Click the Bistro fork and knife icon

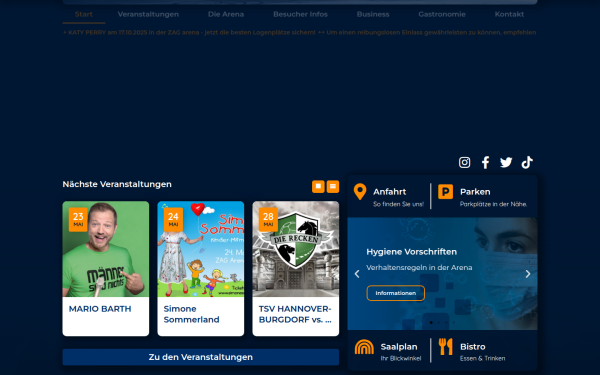[x=445, y=347]
